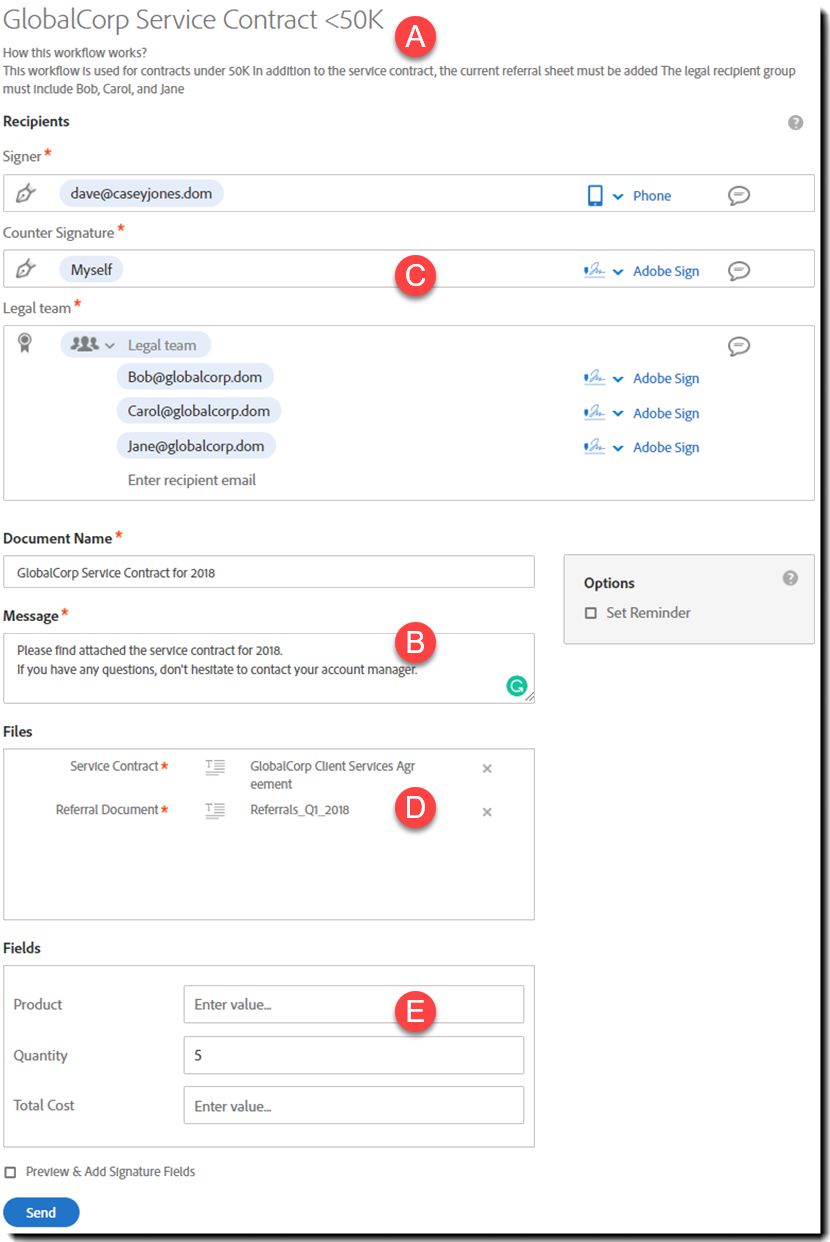The width and height of the screenshot is (830, 1242).
Task: Enable the Set Reminder checkbox
Action: pyautogui.click(x=591, y=613)
